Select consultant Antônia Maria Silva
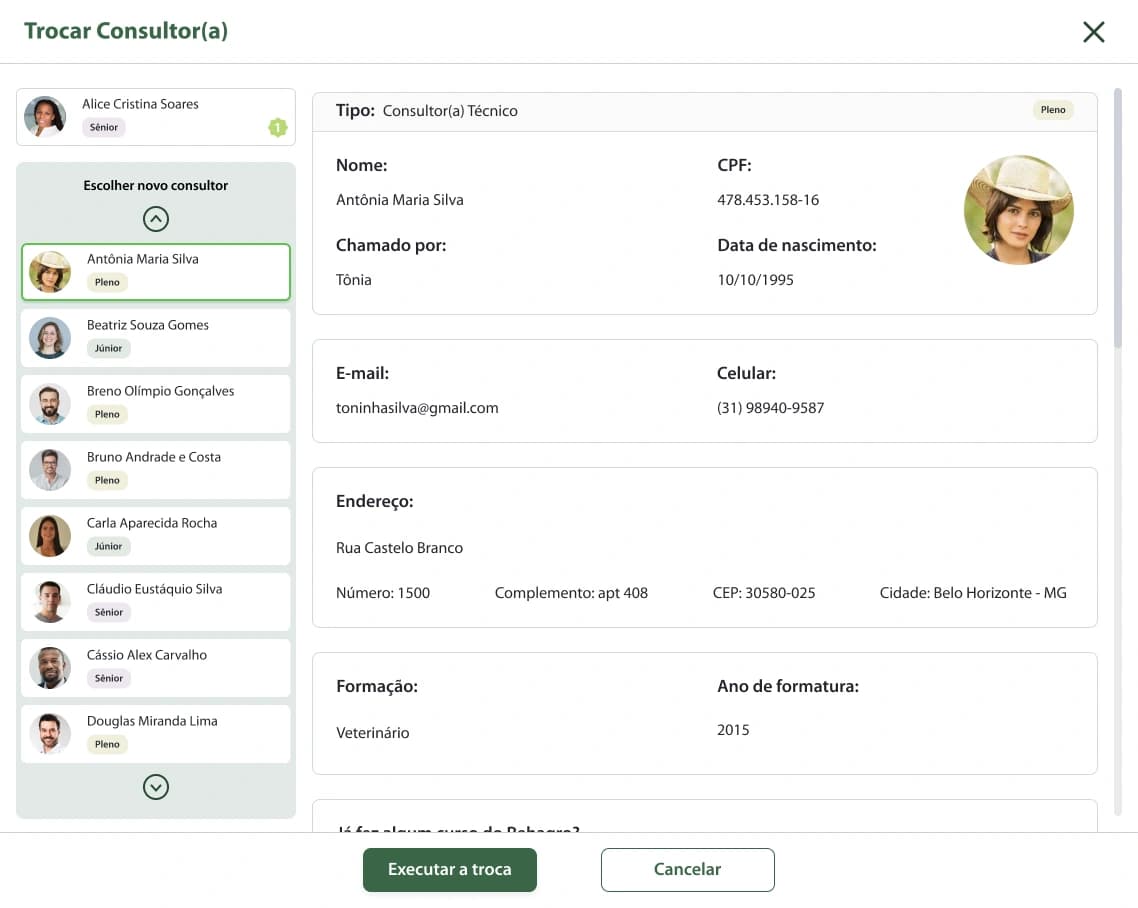 click(155, 271)
